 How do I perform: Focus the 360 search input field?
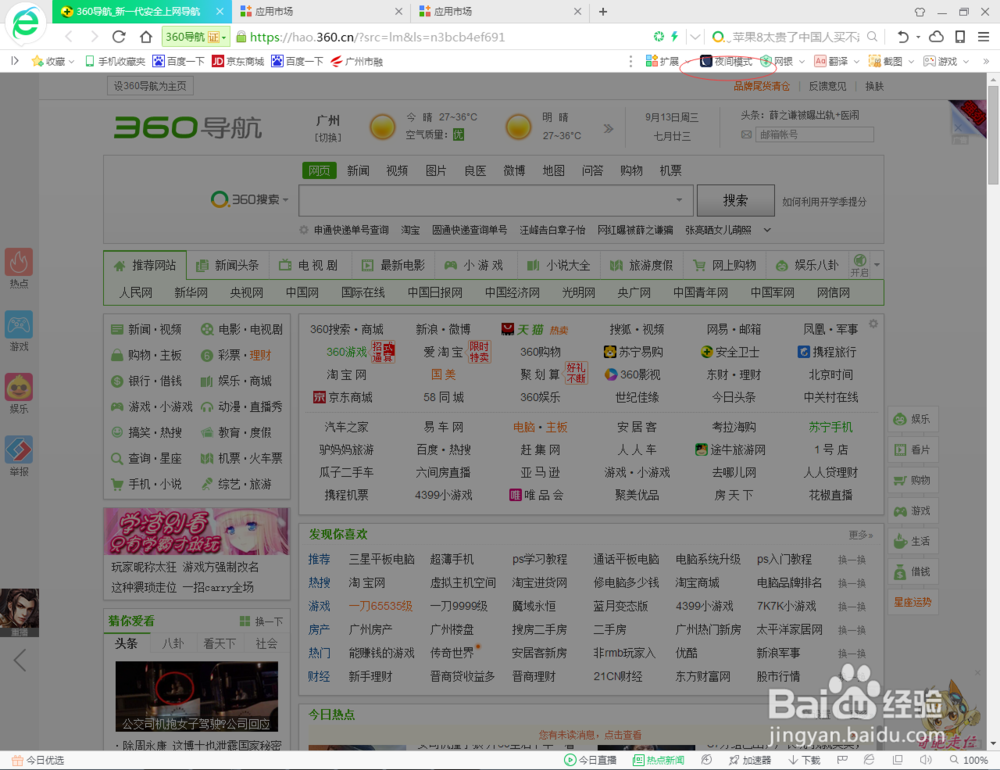pyautogui.click(x=496, y=200)
